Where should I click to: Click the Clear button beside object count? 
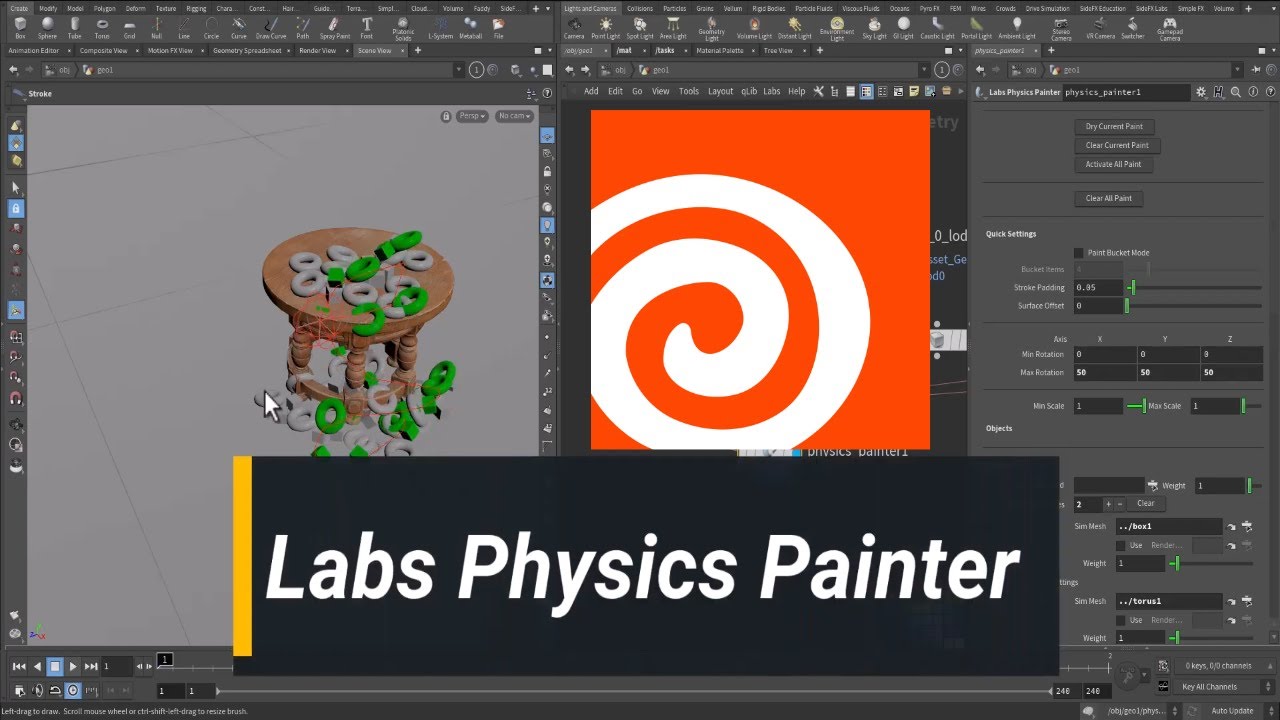click(x=1145, y=504)
